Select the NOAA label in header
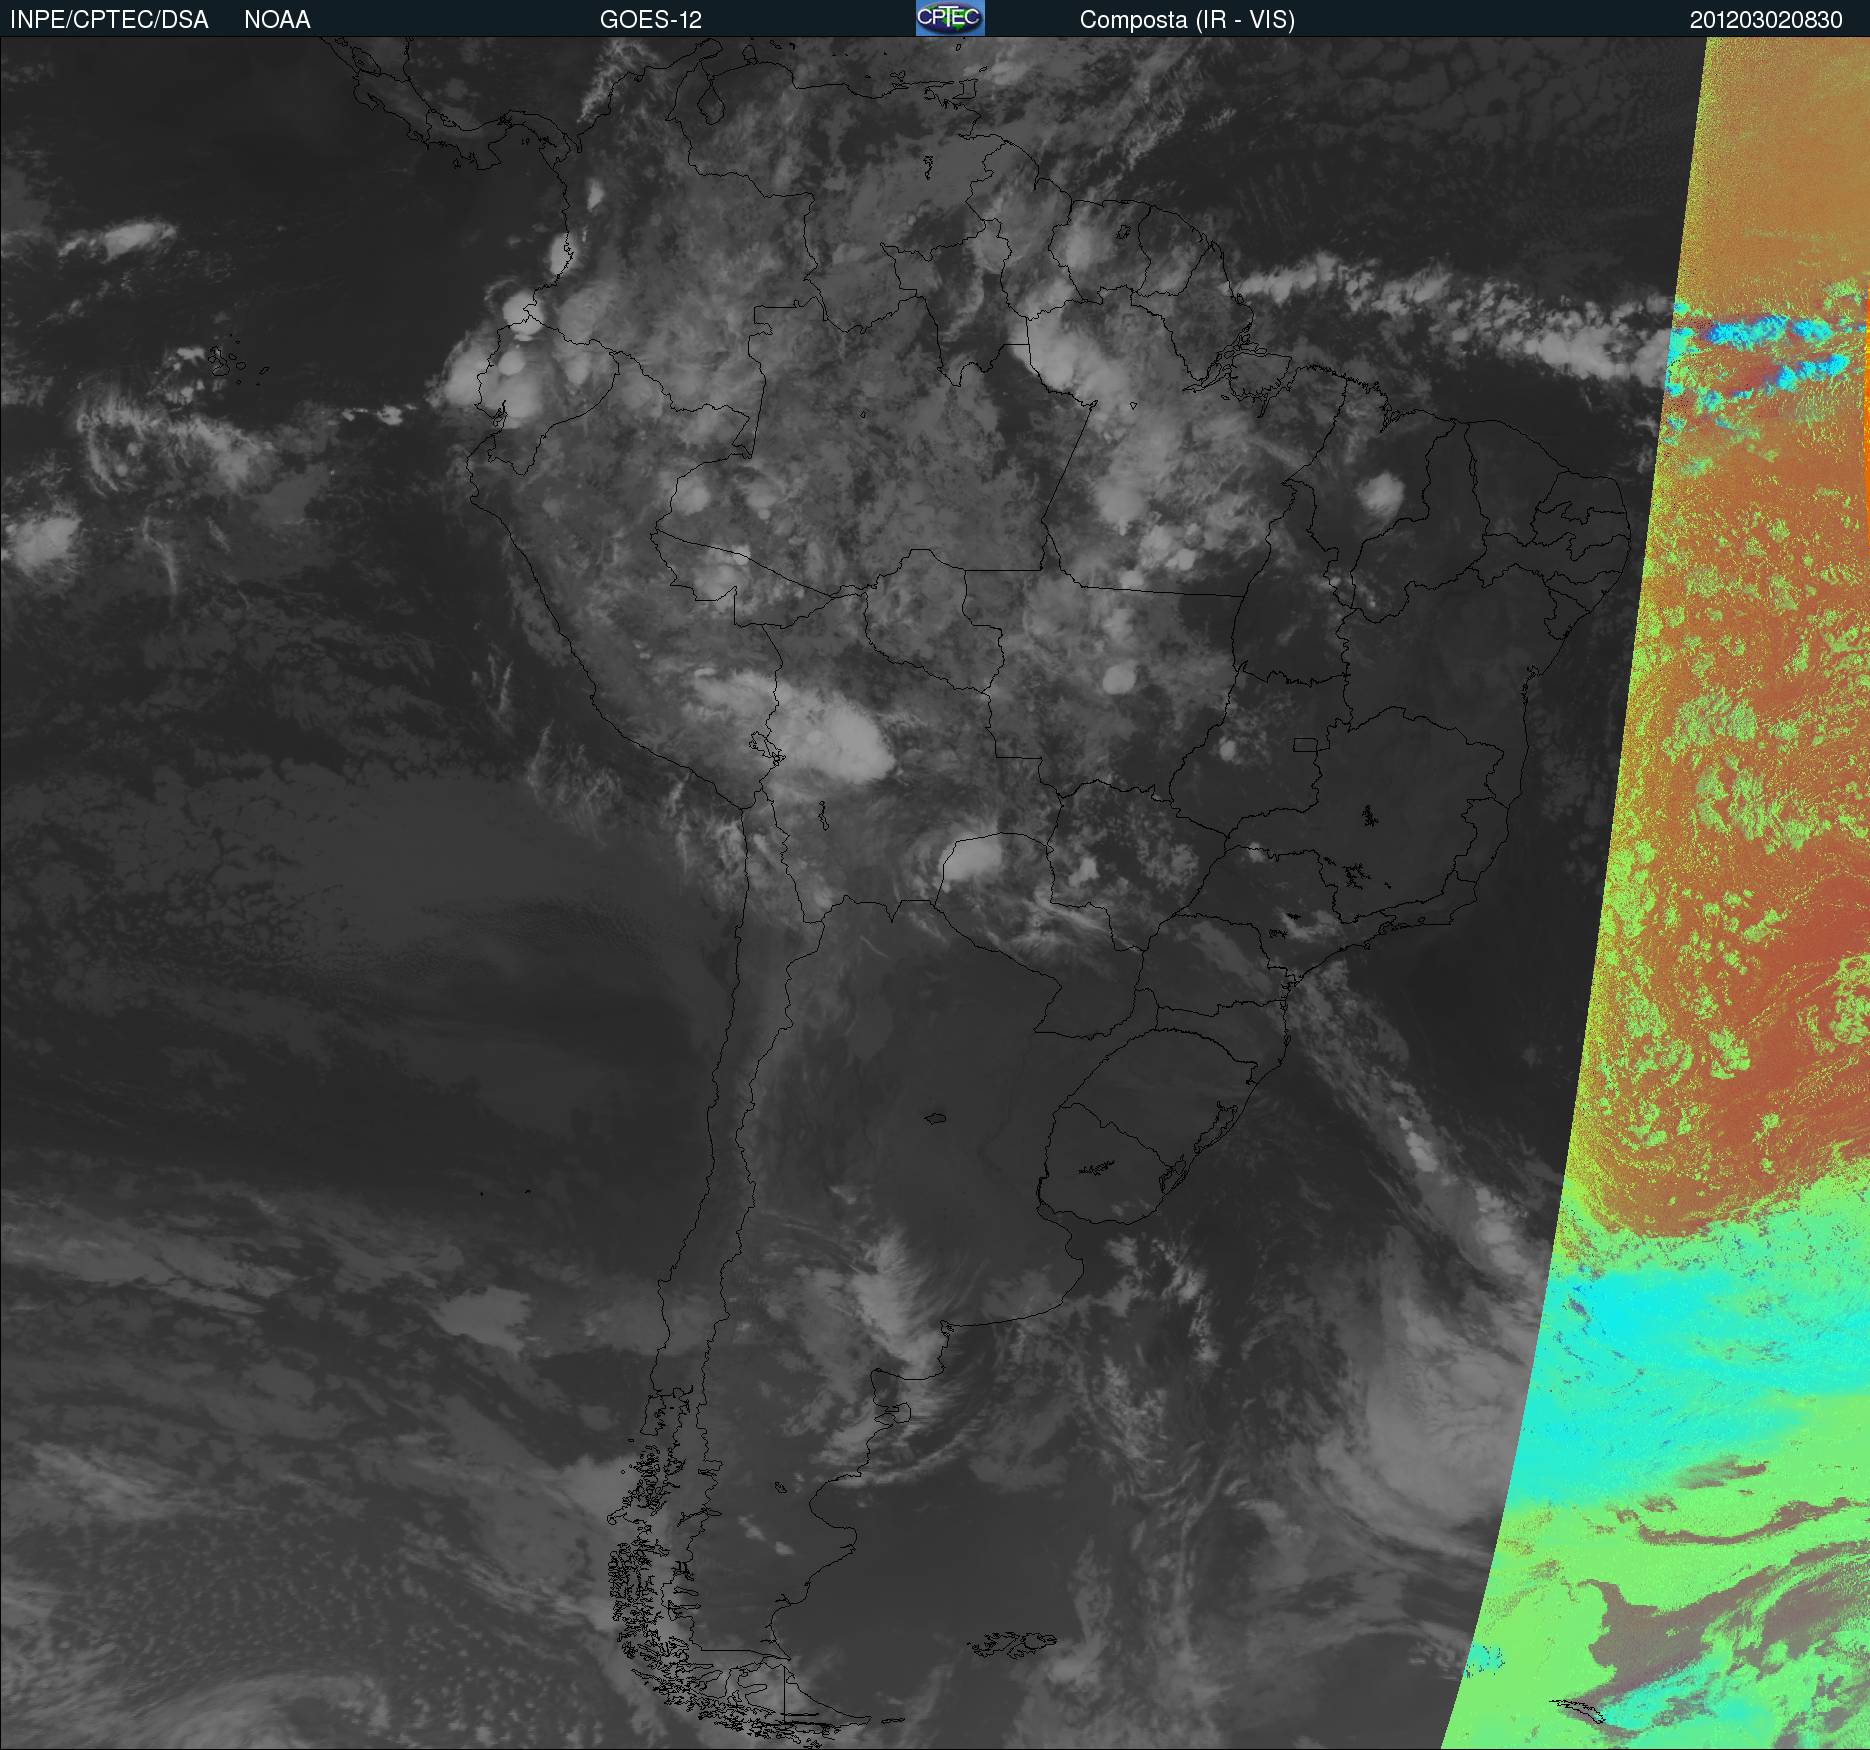Screen dimensions: 1870x1750 (277, 20)
